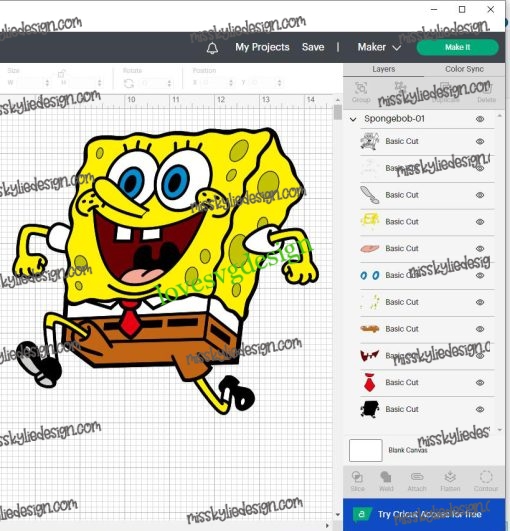
Task: Hide the full outline Spongebob layer
Action: (480, 141)
